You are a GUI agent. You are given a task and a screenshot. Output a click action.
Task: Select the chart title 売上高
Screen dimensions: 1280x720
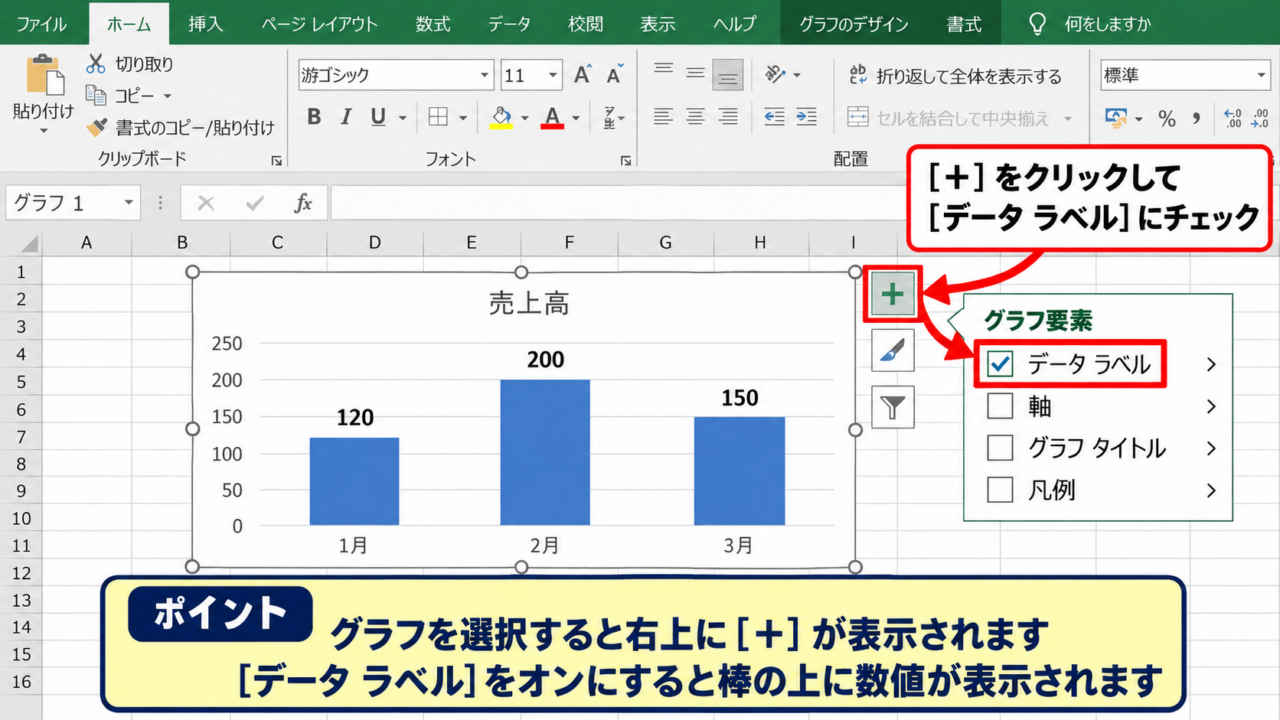pos(529,304)
